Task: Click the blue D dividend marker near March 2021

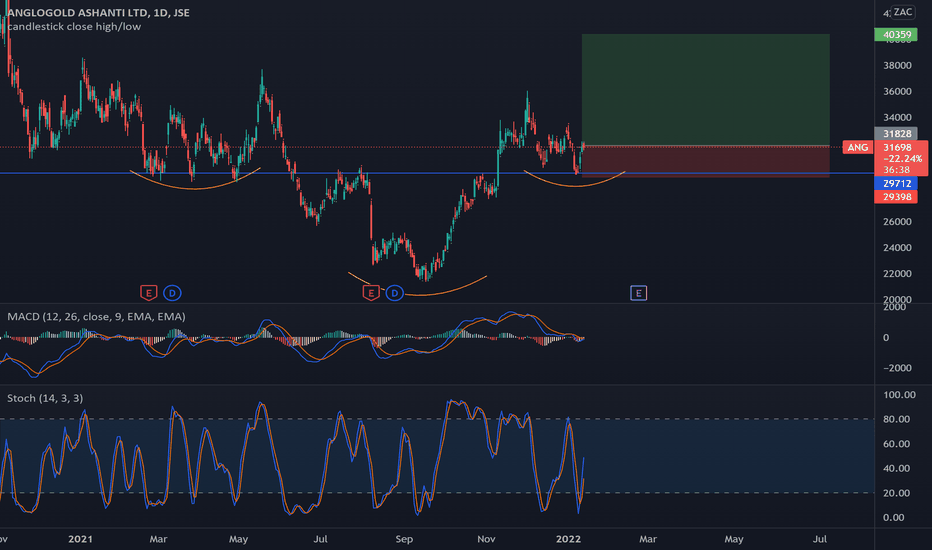Action: (172, 293)
